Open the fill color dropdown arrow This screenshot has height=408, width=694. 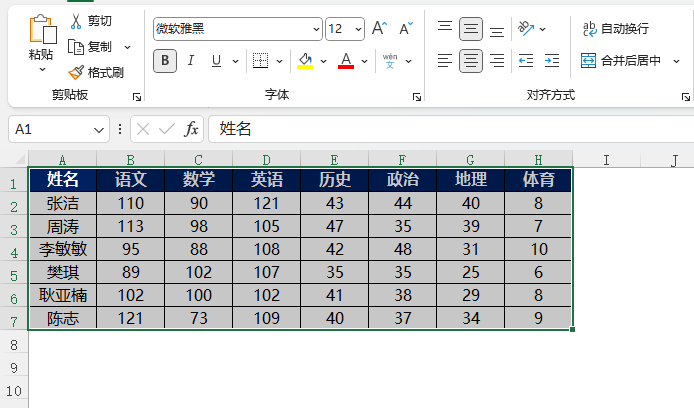click(x=324, y=61)
